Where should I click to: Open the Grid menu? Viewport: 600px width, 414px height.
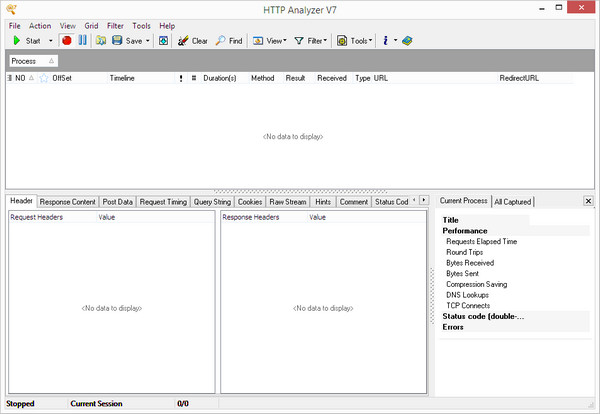point(92,25)
